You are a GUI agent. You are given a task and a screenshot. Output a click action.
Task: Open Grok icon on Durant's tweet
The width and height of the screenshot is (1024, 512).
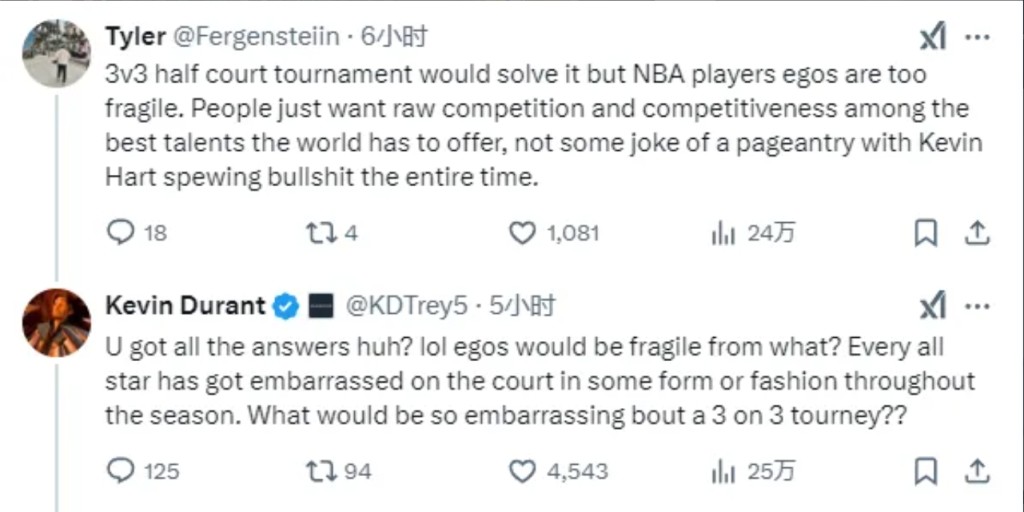click(932, 306)
